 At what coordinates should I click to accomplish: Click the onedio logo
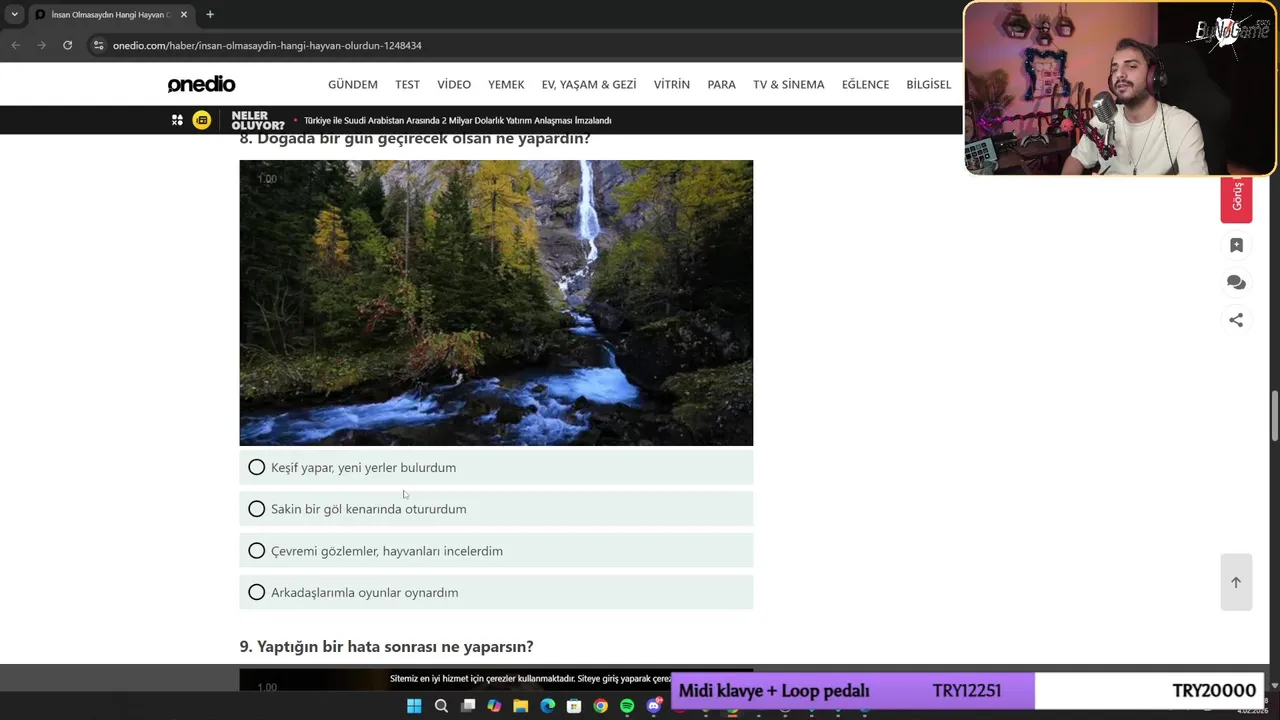click(x=201, y=84)
